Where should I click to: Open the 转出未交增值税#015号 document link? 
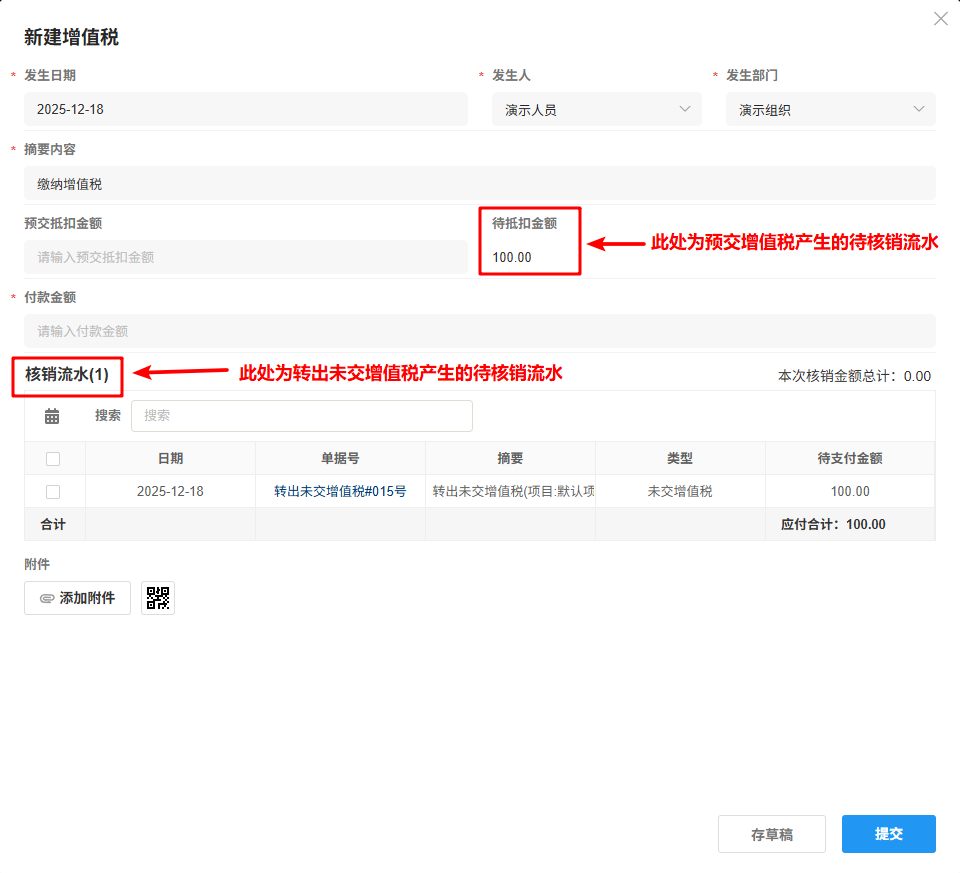click(x=340, y=492)
